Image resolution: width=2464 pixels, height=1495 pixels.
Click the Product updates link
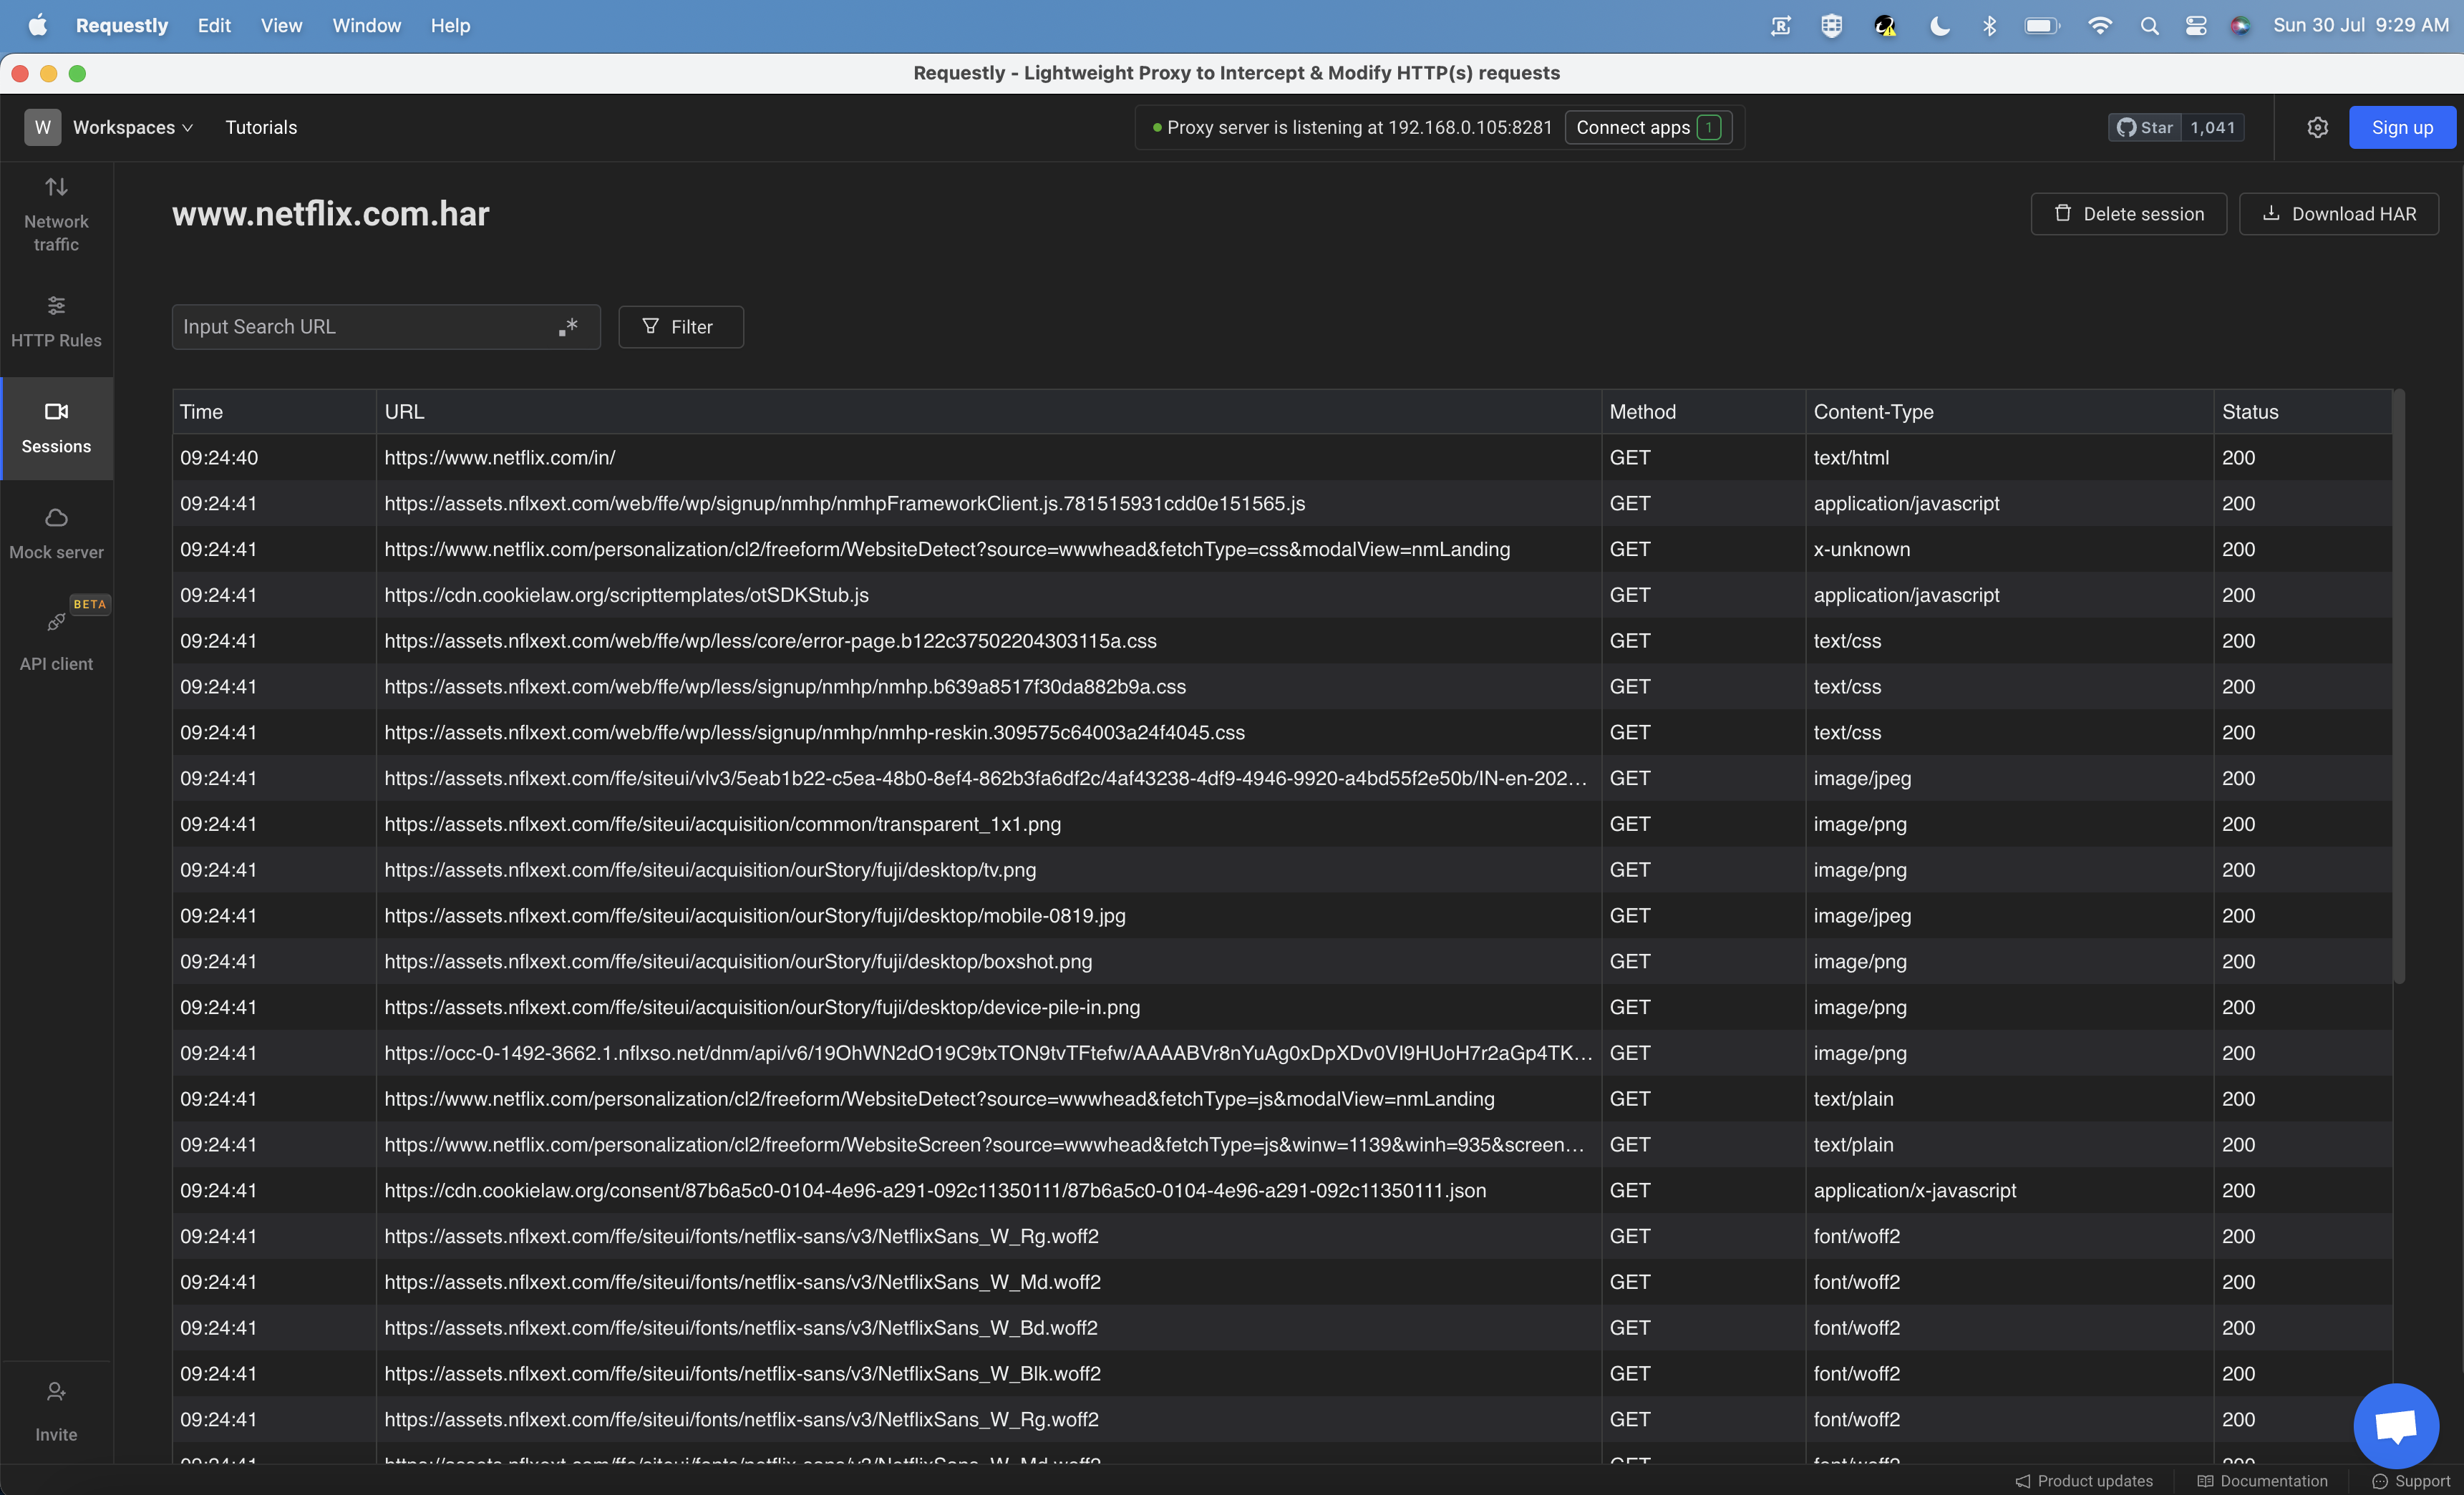click(2084, 1481)
